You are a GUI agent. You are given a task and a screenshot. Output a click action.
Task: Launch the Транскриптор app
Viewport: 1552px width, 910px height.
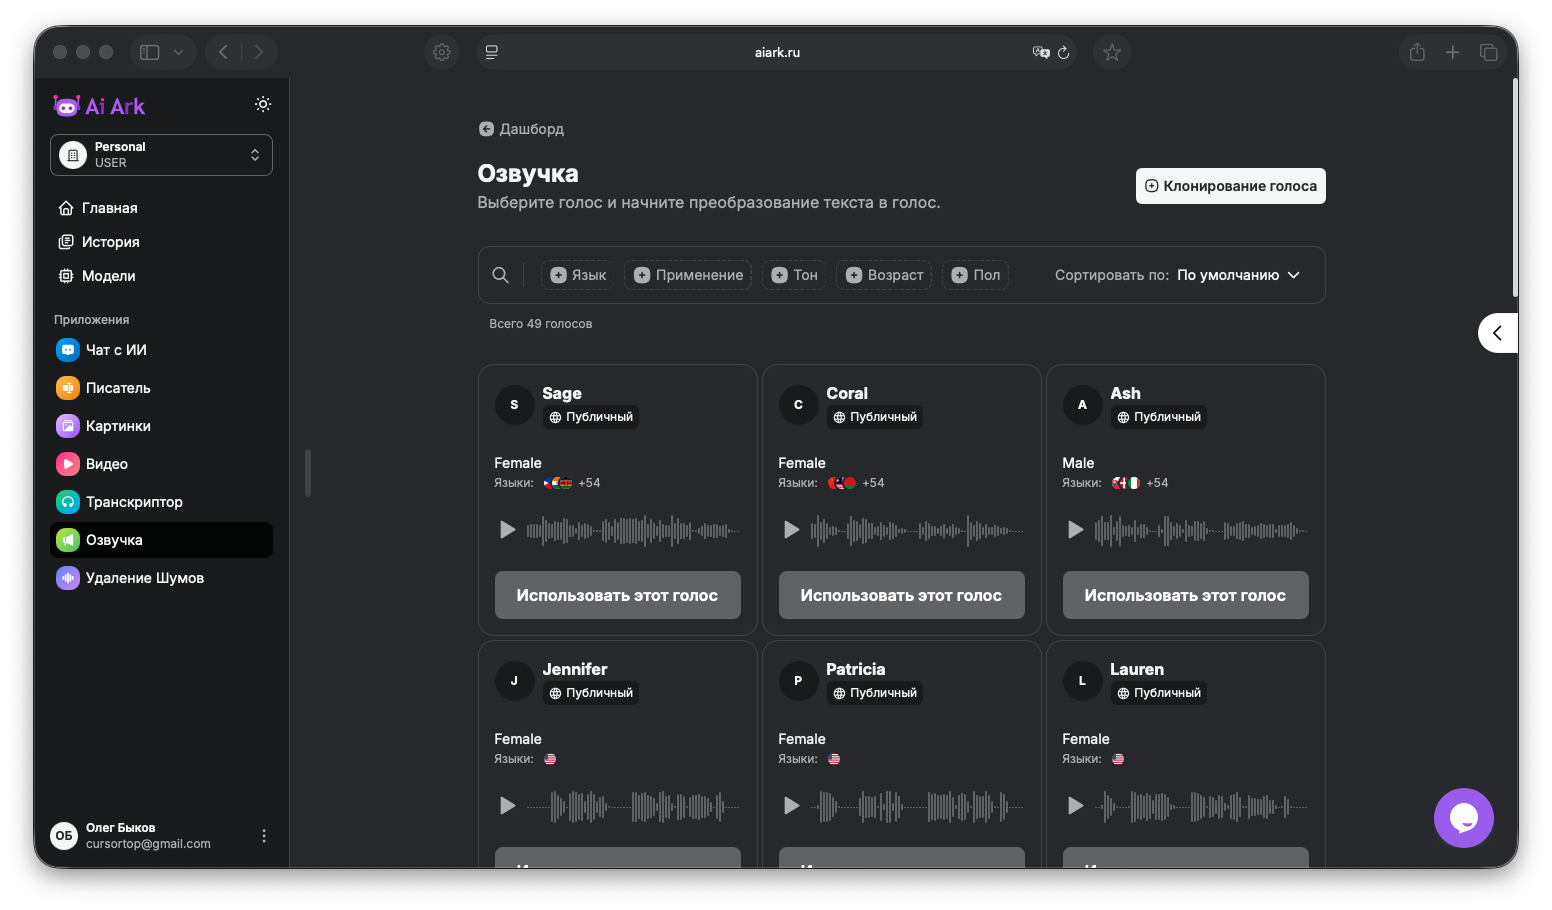point(134,502)
